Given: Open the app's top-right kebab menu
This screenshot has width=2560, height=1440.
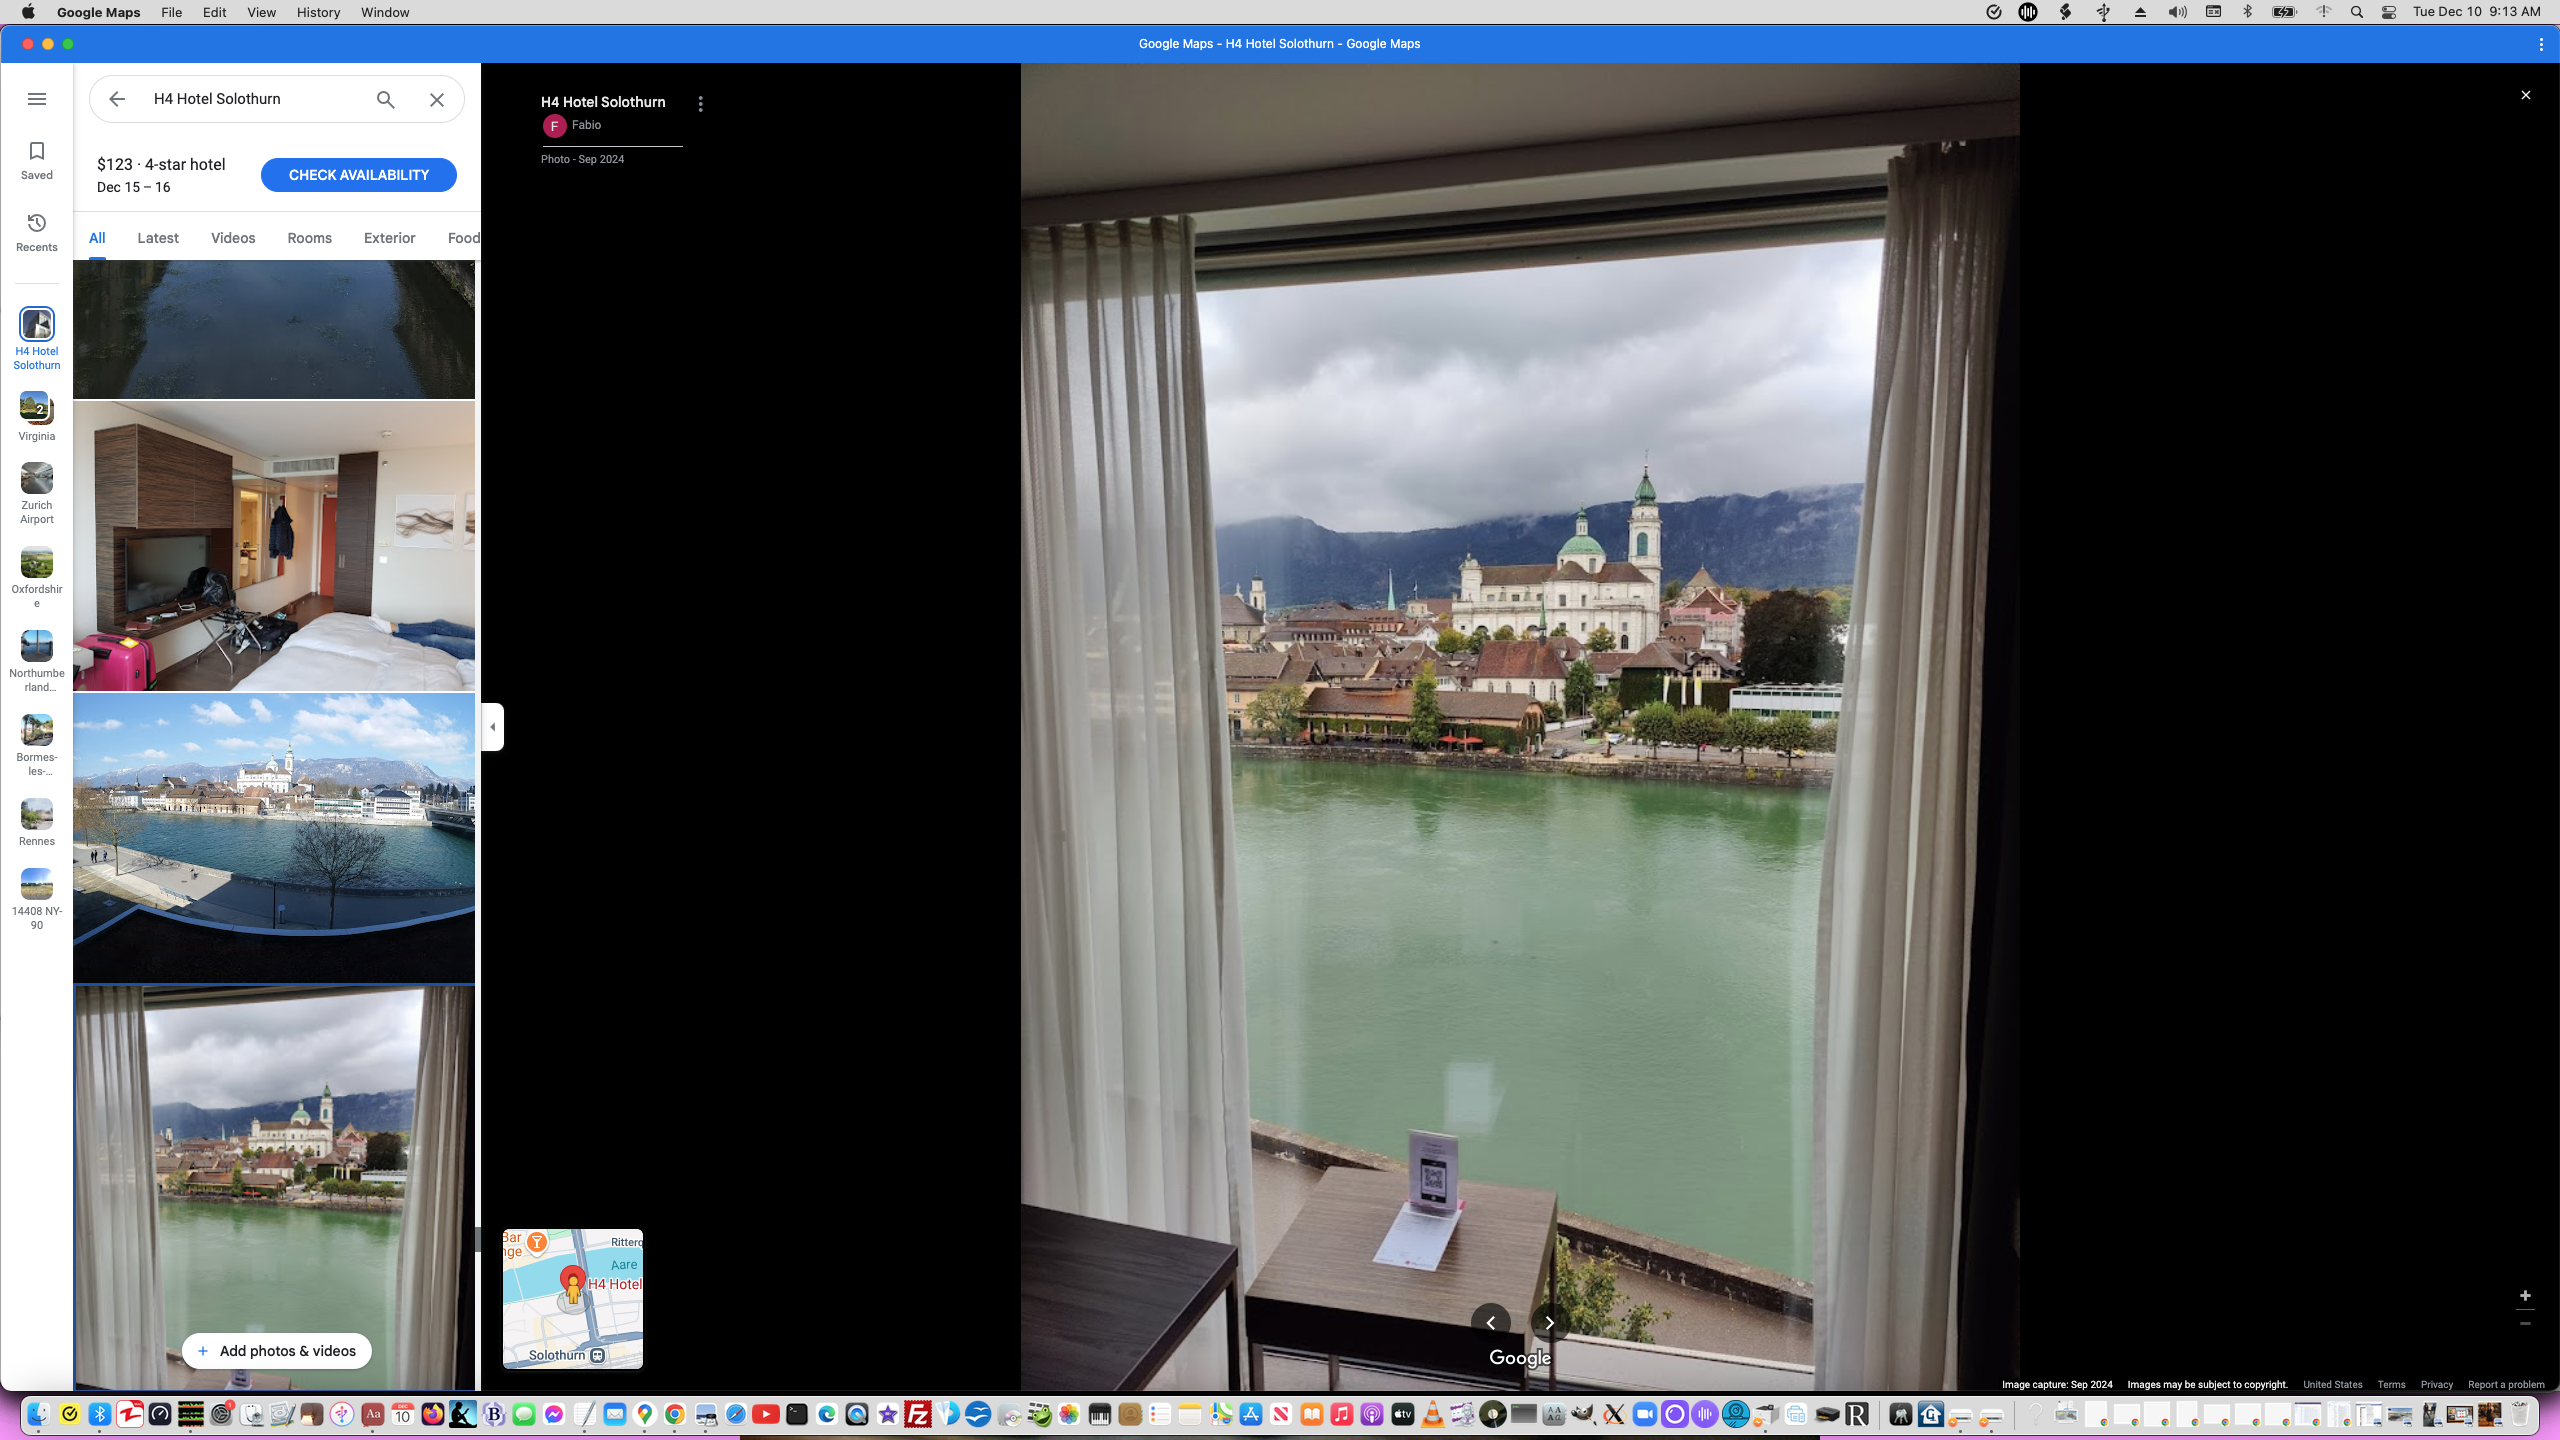Looking at the screenshot, I should pos(2541,44).
